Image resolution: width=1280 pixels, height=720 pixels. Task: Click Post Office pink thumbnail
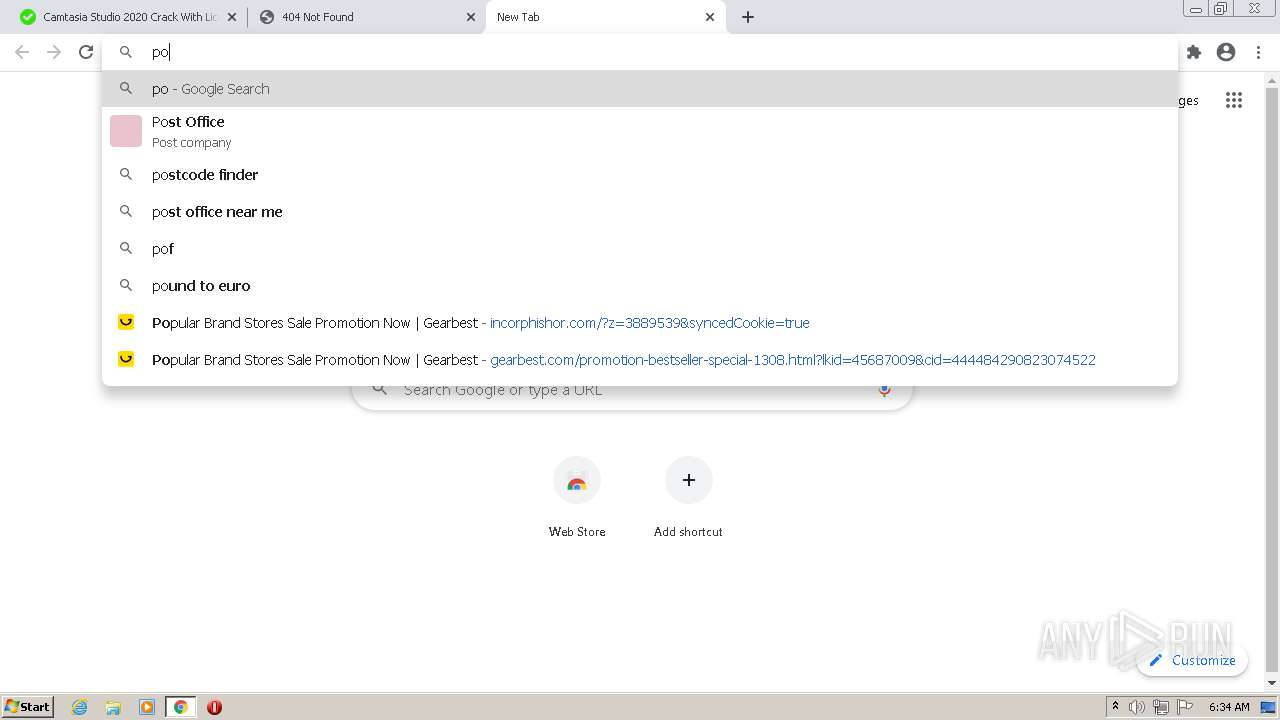pos(126,131)
